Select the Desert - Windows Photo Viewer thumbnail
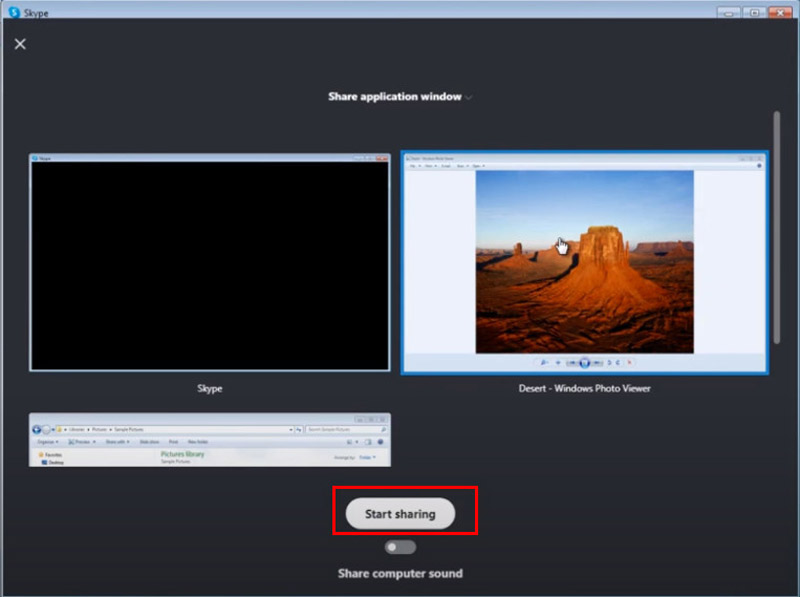Image resolution: width=800 pixels, height=597 pixels. (x=585, y=263)
